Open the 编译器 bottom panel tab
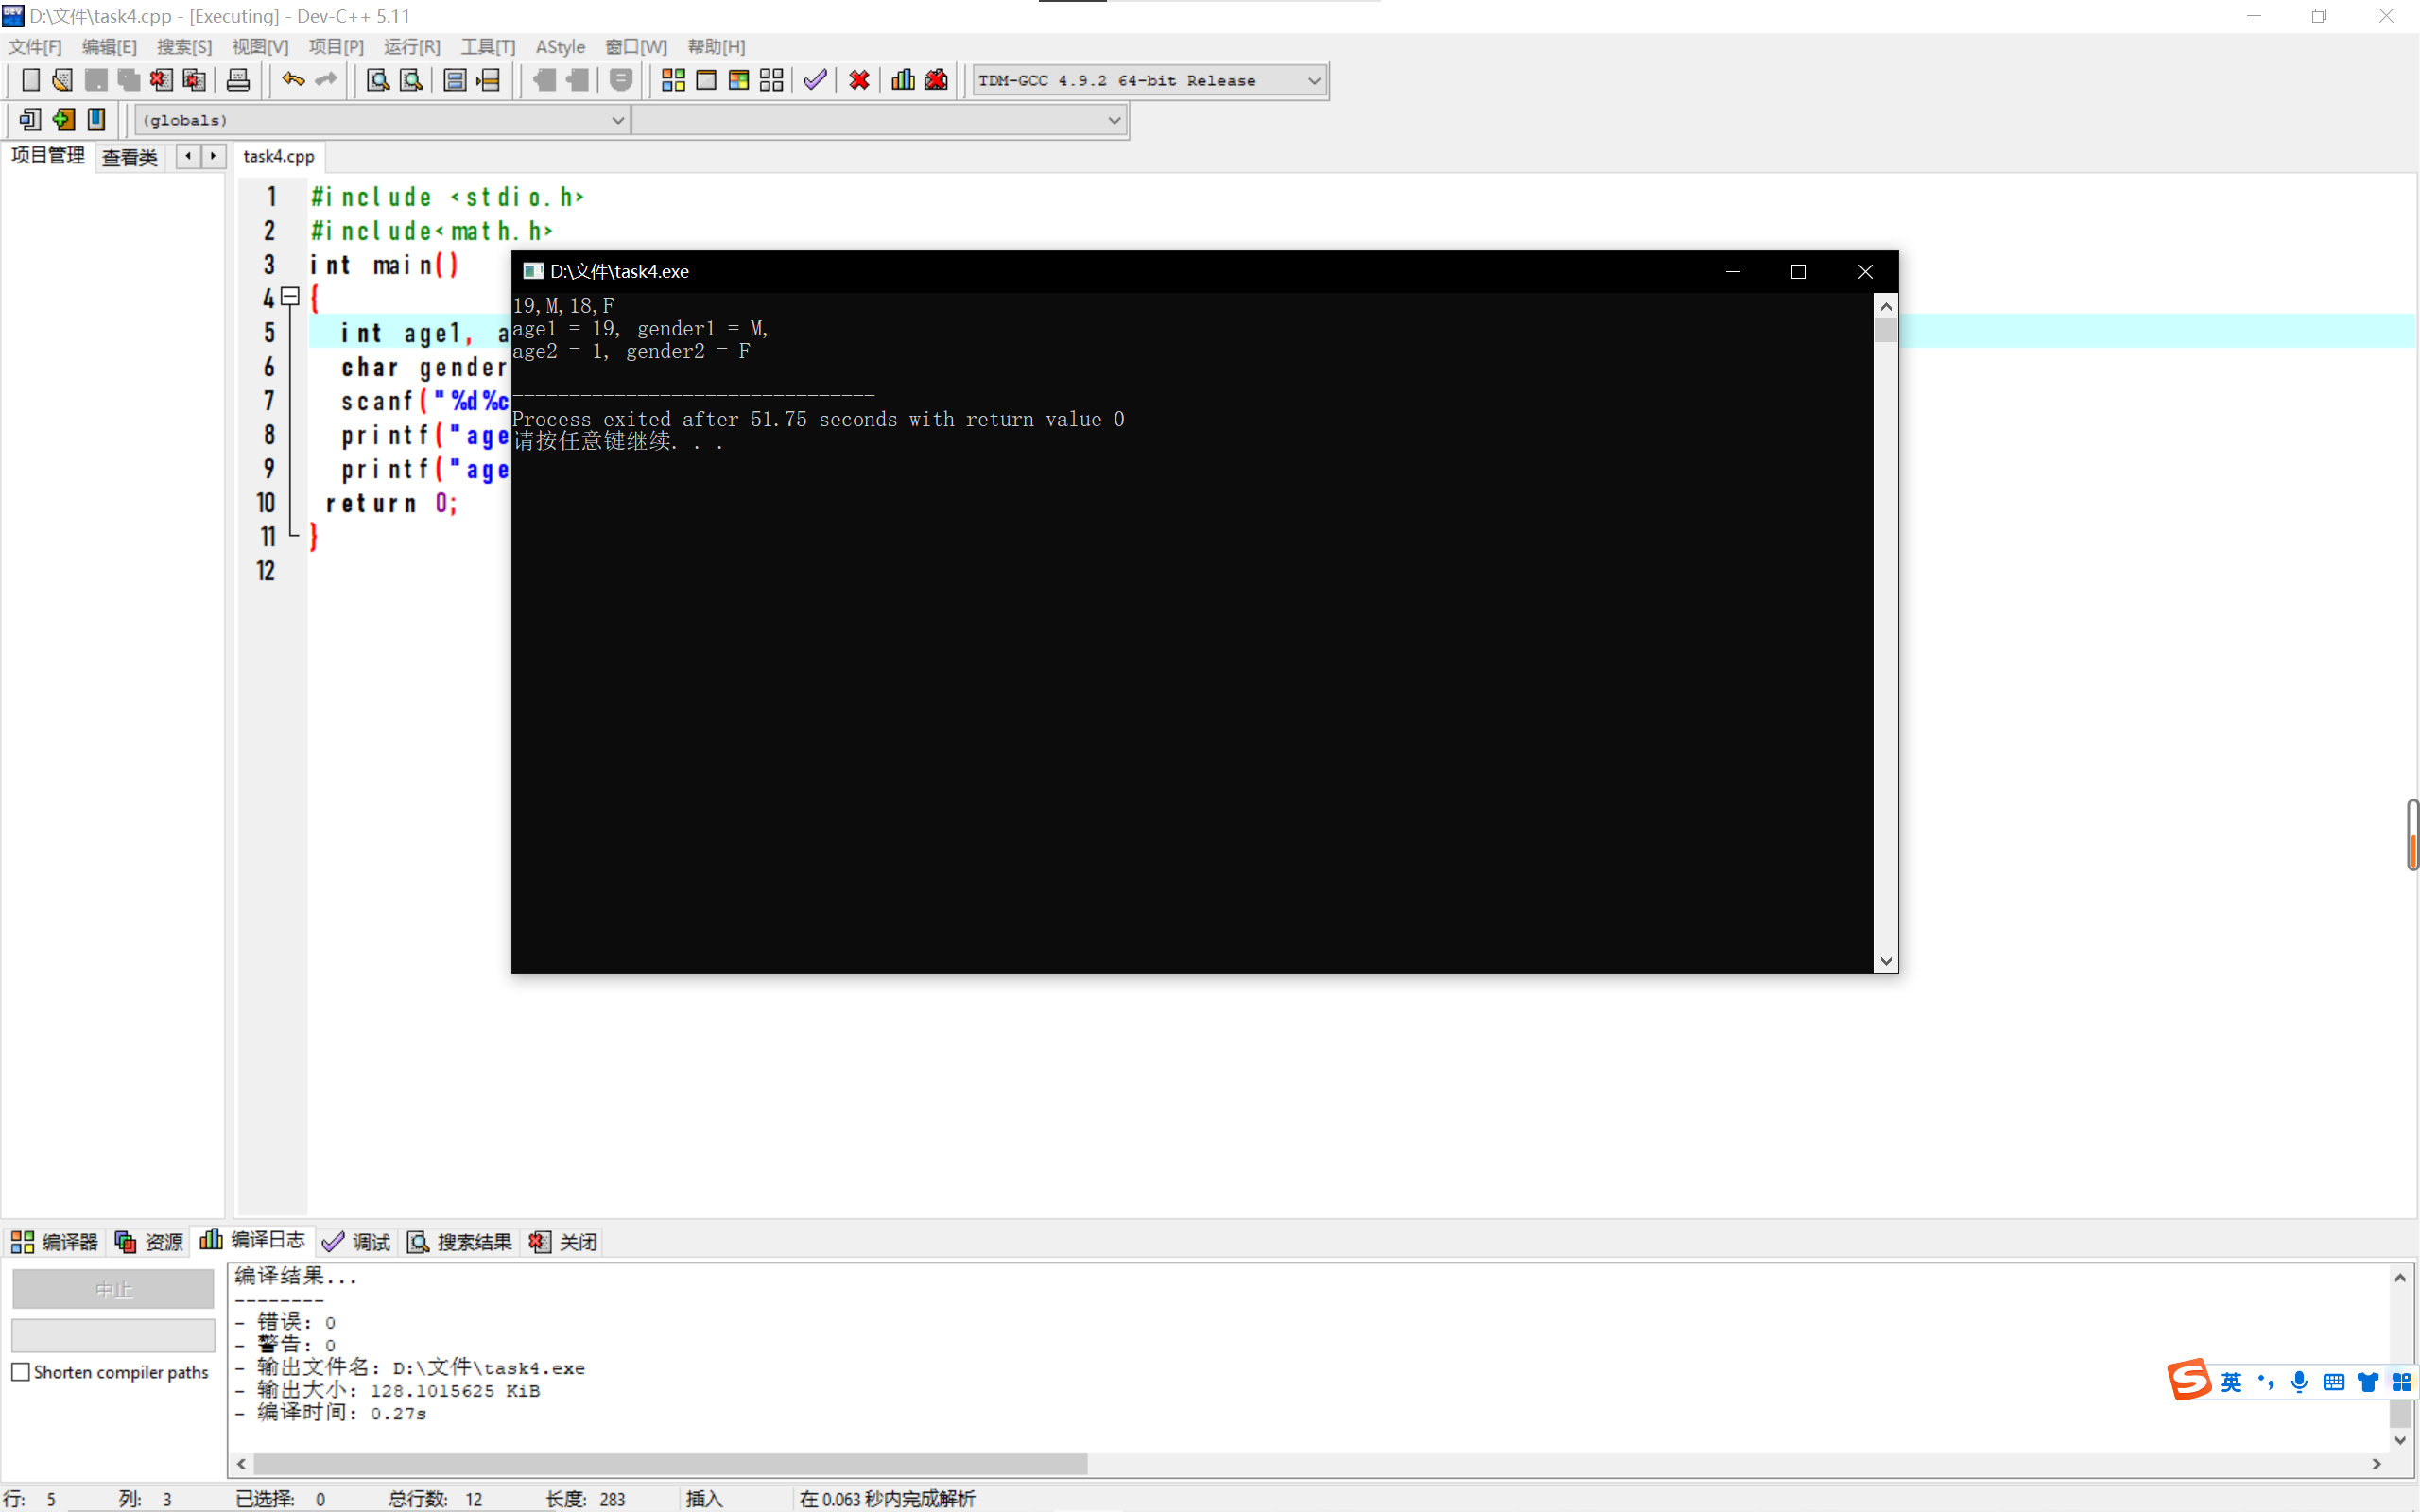2420x1512 pixels. coord(55,1241)
